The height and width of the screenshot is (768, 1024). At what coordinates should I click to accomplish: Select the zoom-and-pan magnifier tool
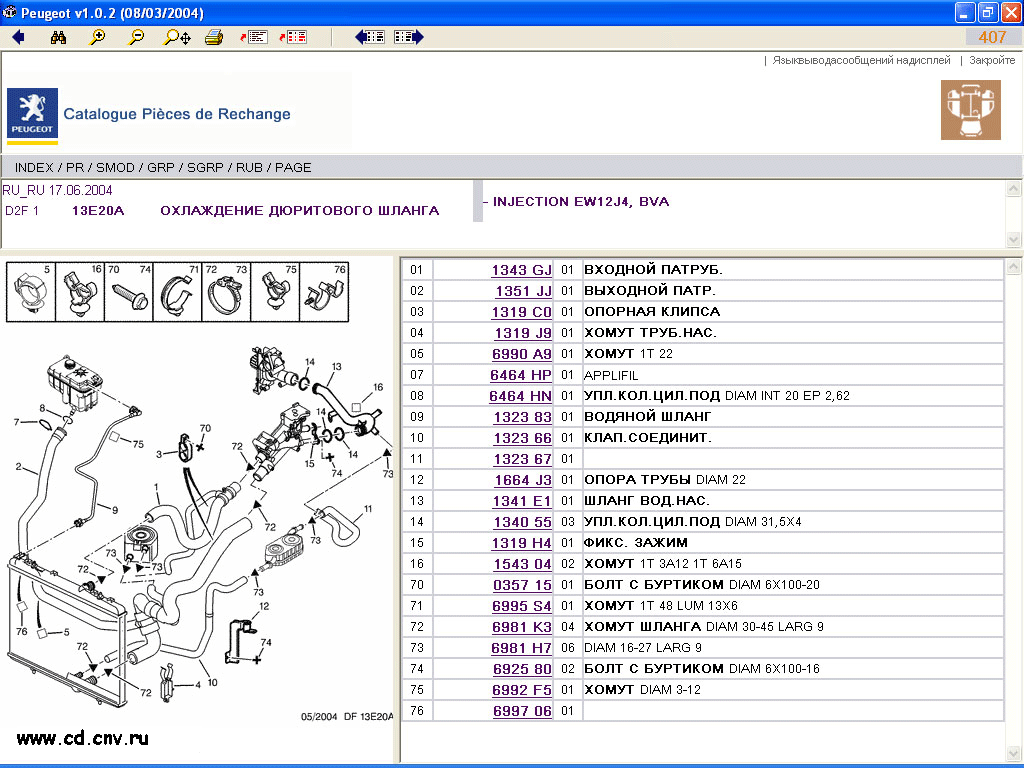tap(177, 37)
